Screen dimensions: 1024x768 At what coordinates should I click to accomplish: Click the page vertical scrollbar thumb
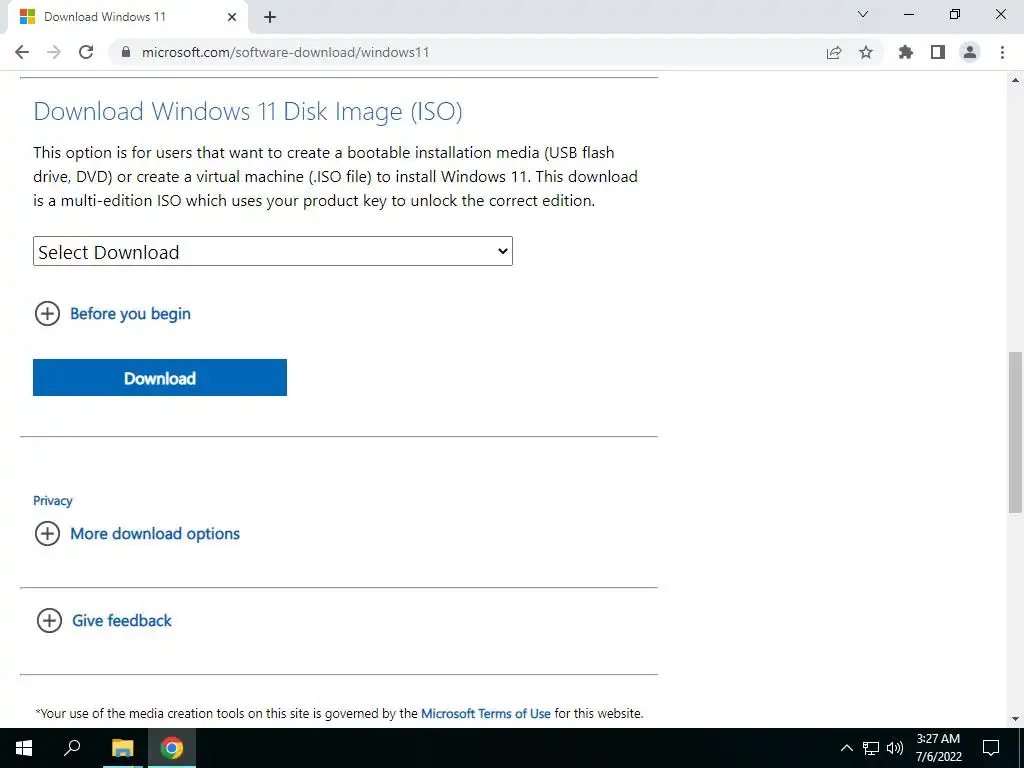(x=1015, y=432)
